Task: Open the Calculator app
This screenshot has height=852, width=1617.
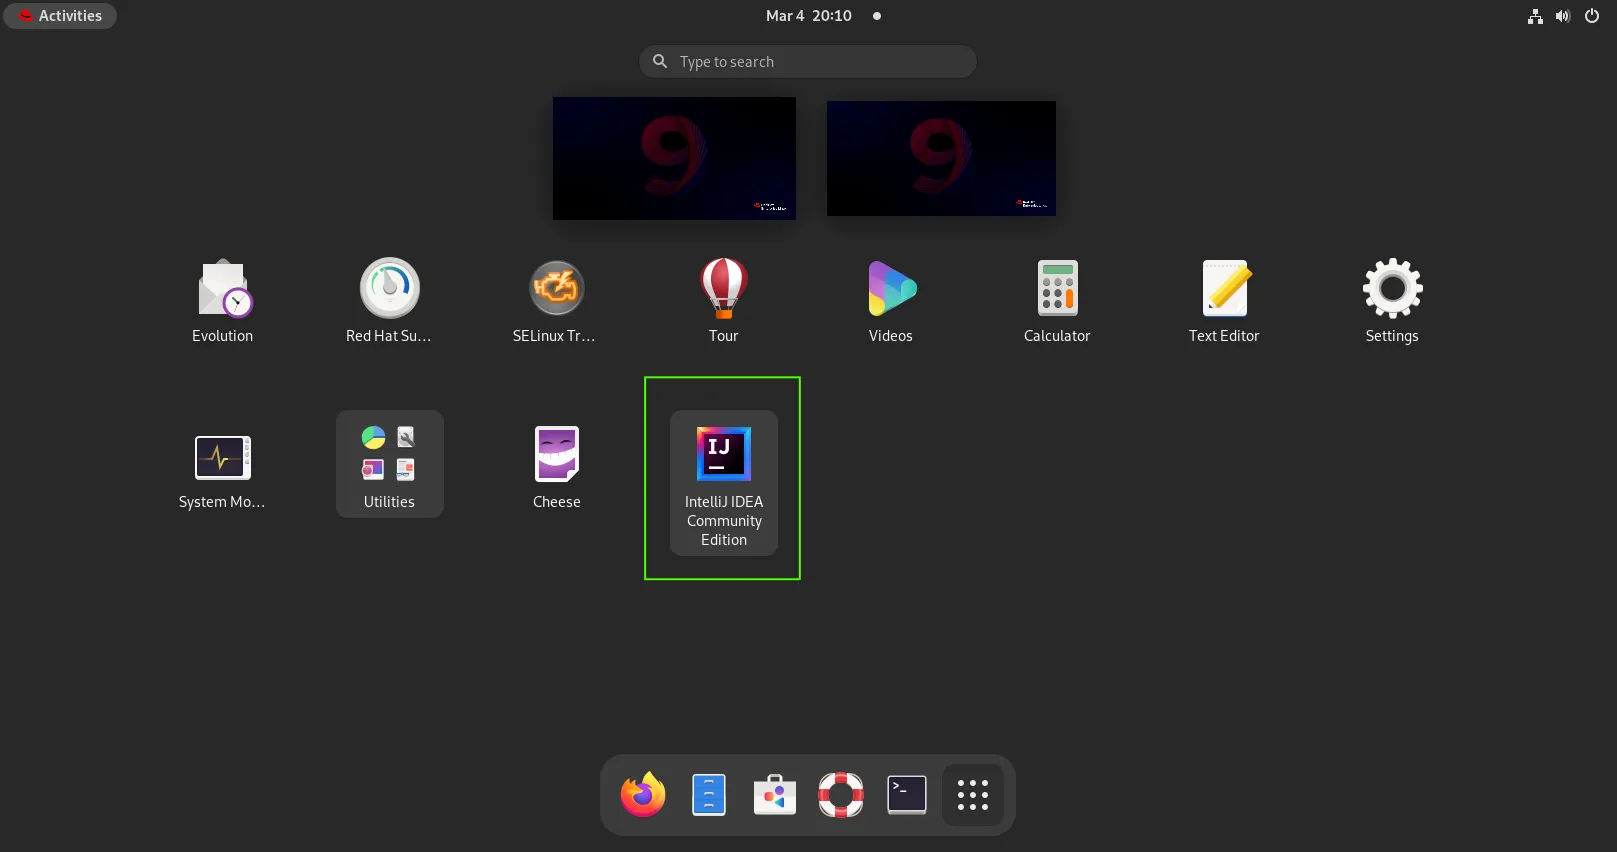Action: point(1058,300)
